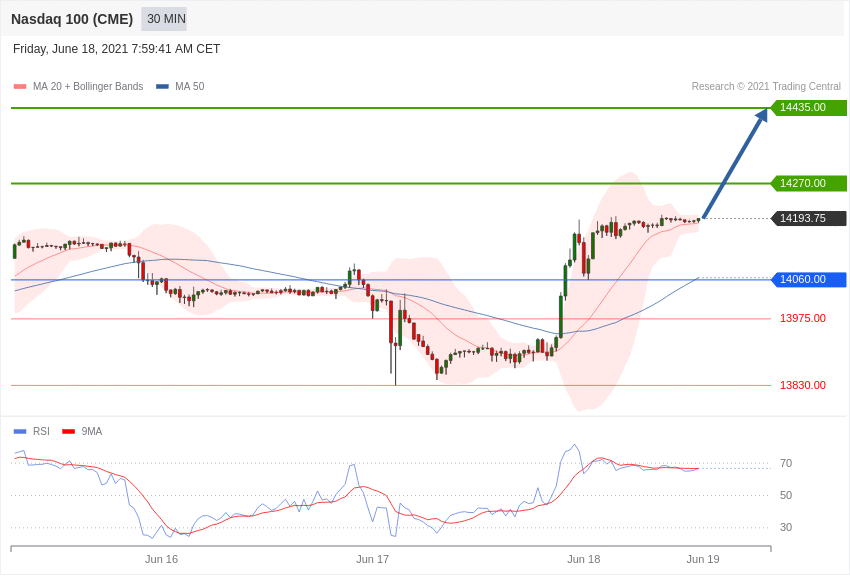Click the RSI legend label
The height and width of the screenshot is (576, 850).
coord(41,431)
